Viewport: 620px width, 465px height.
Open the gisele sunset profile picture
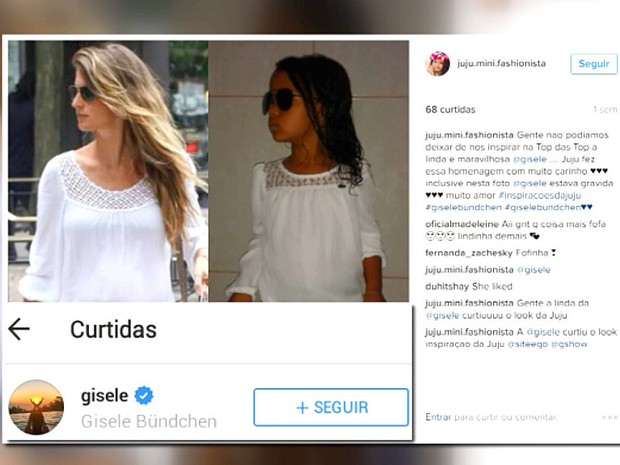tap(36, 407)
